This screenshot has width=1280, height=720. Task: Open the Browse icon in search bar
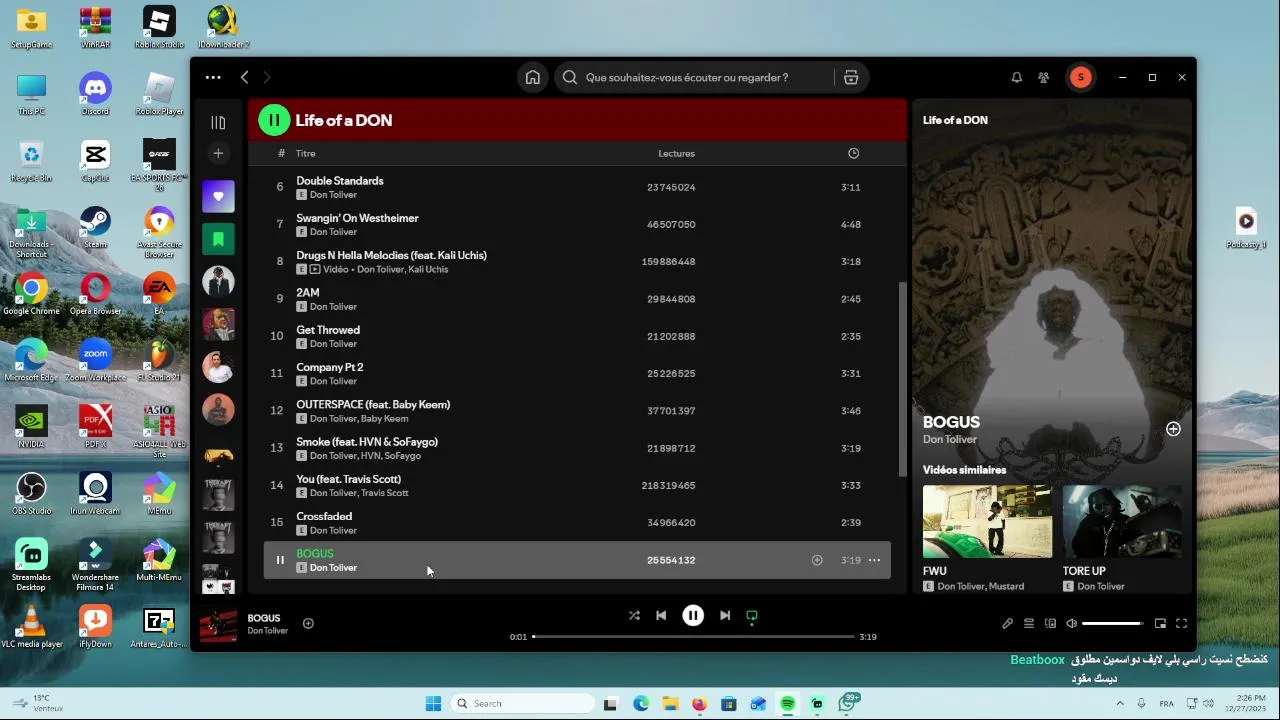tap(851, 77)
